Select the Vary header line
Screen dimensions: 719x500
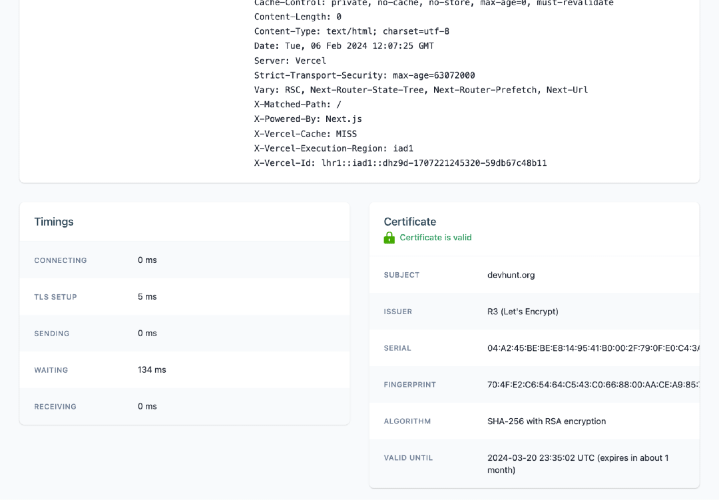421,90
